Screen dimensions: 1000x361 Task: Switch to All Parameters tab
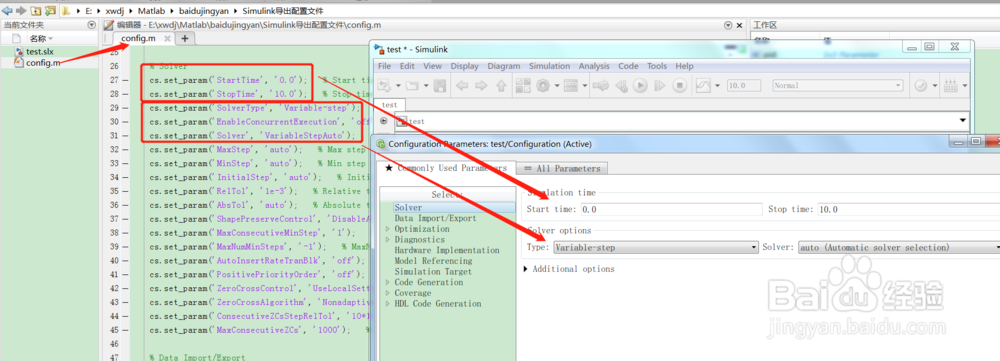point(562,168)
